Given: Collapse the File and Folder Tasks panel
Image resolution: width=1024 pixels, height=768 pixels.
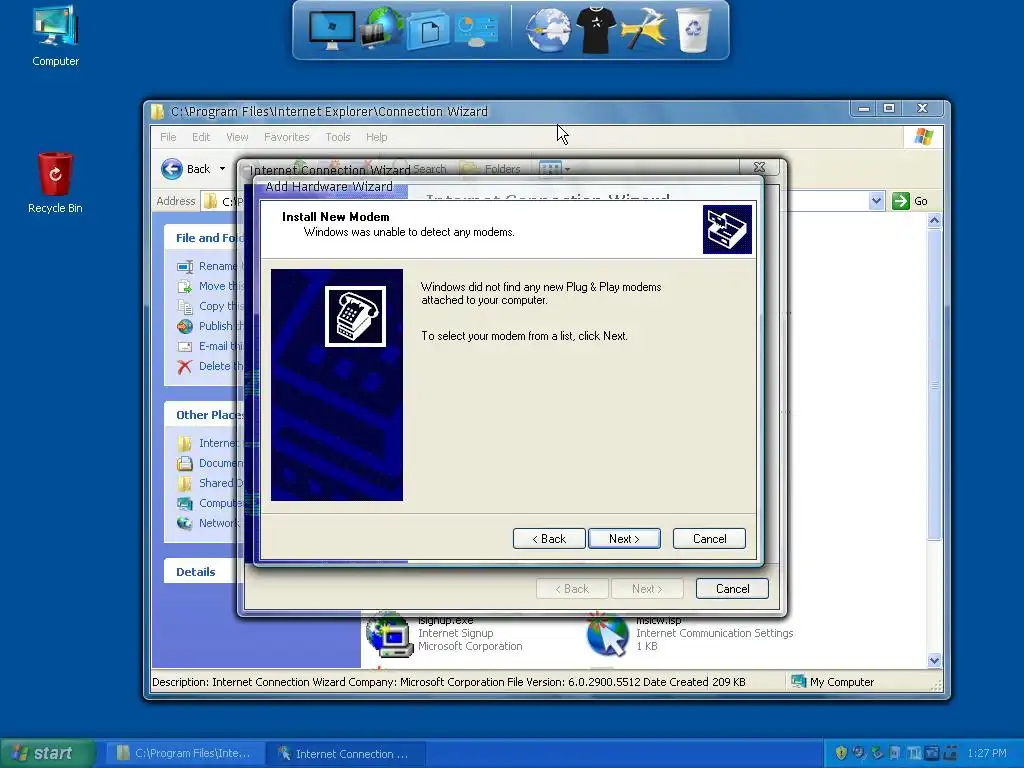Looking at the screenshot, I should (x=204, y=238).
